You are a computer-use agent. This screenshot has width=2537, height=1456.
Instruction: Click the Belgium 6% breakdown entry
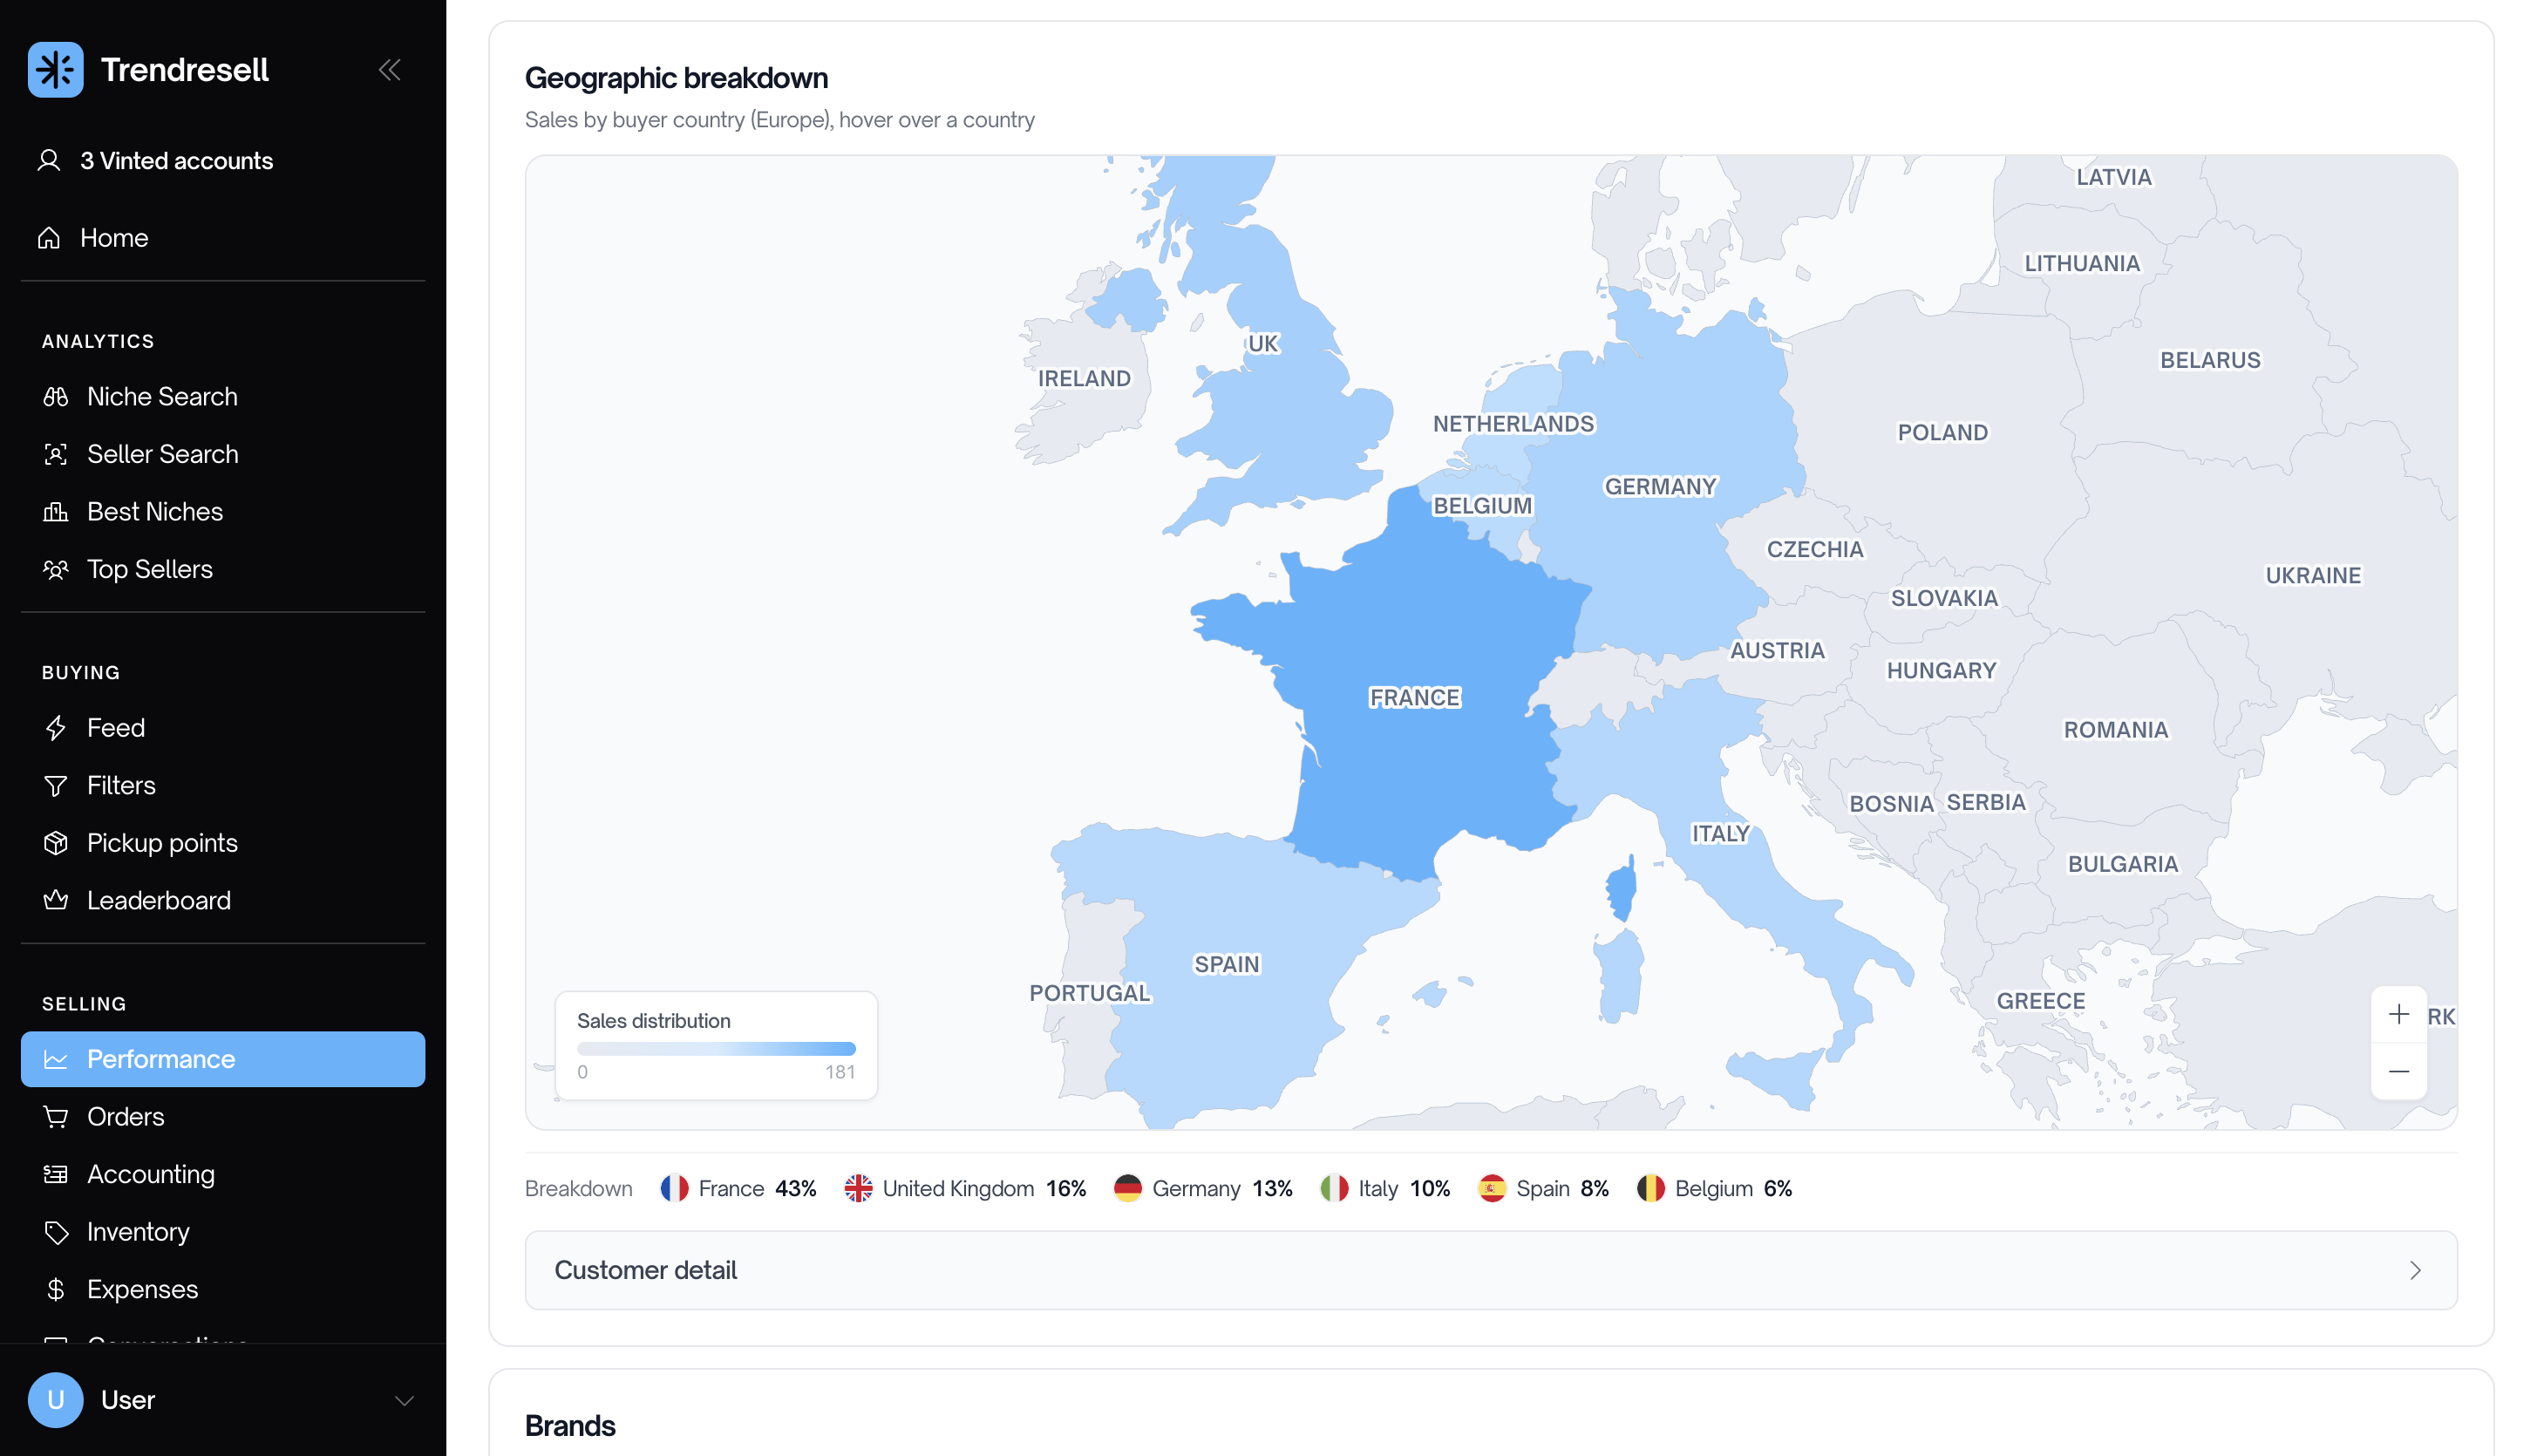[1714, 1189]
